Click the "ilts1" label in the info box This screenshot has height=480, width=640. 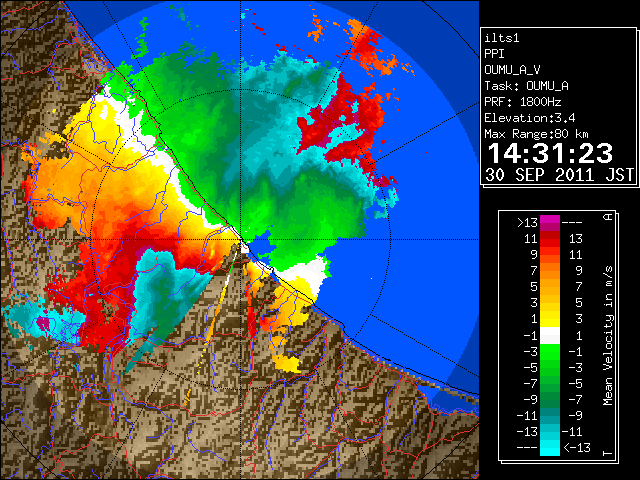pyautogui.click(x=502, y=38)
